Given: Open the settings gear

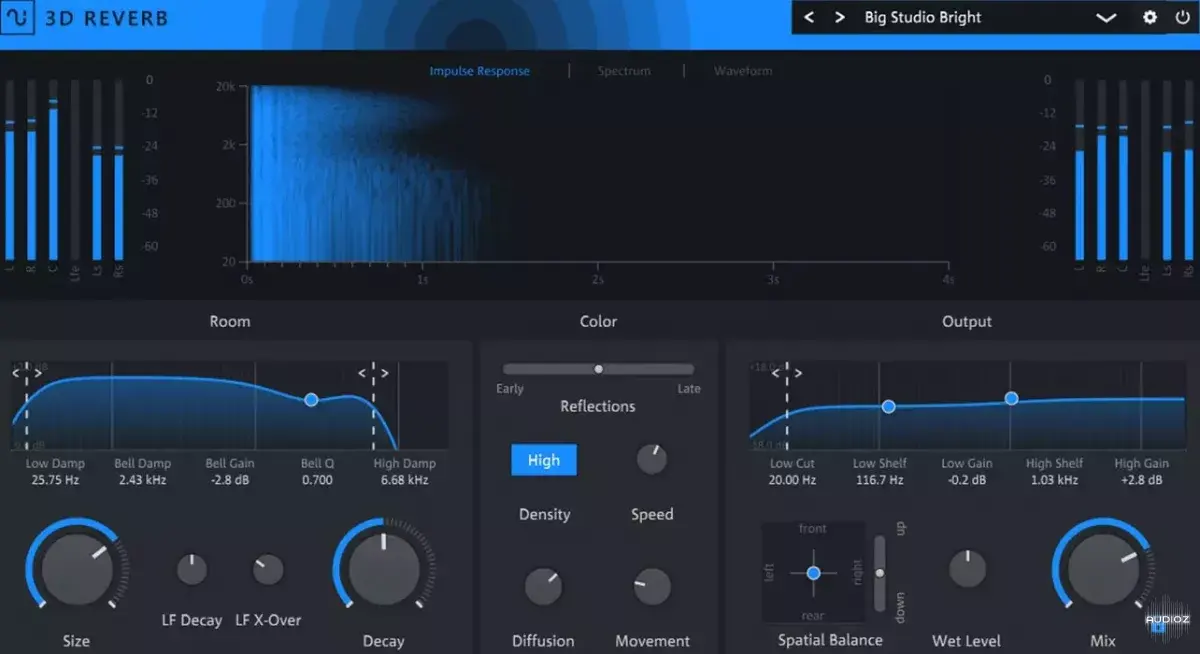Looking at the screenshot, I should pyautogui.click(x=1150, y=18).
